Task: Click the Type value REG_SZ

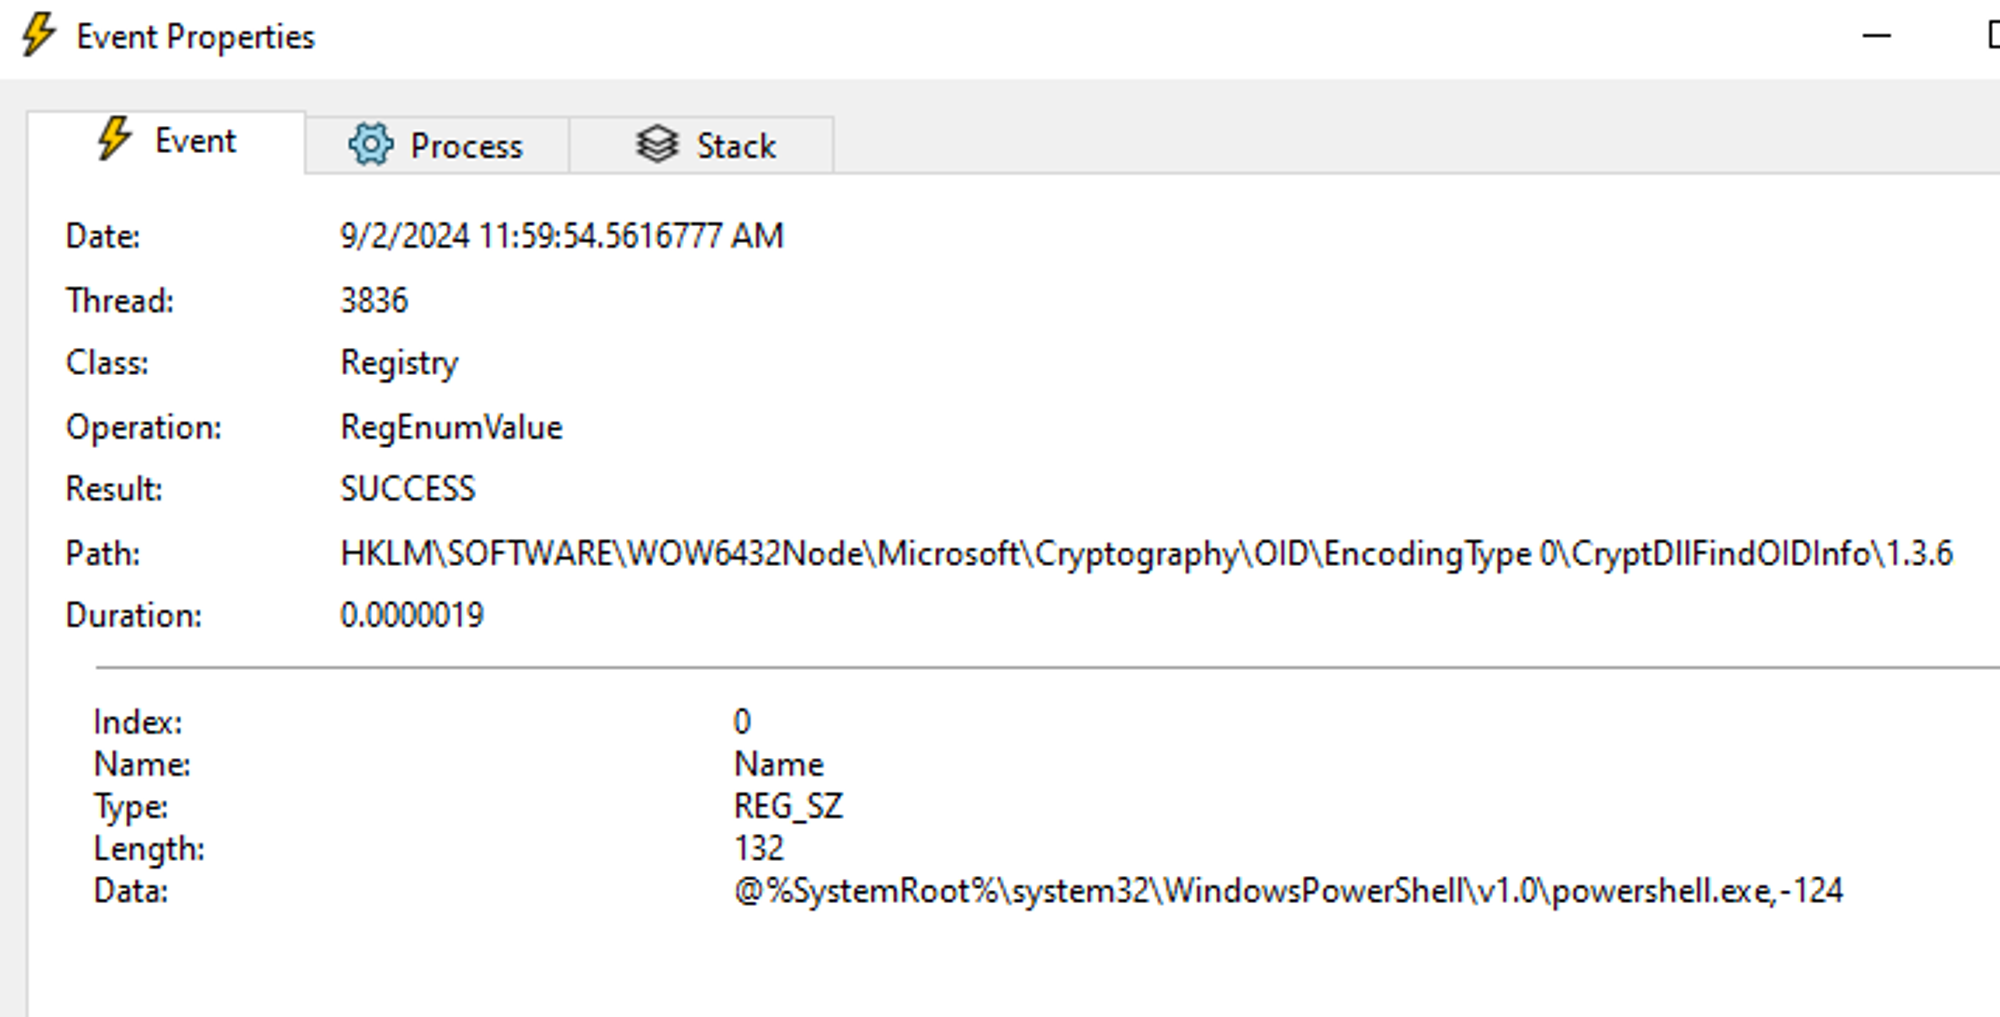Action: pos(789,806)
